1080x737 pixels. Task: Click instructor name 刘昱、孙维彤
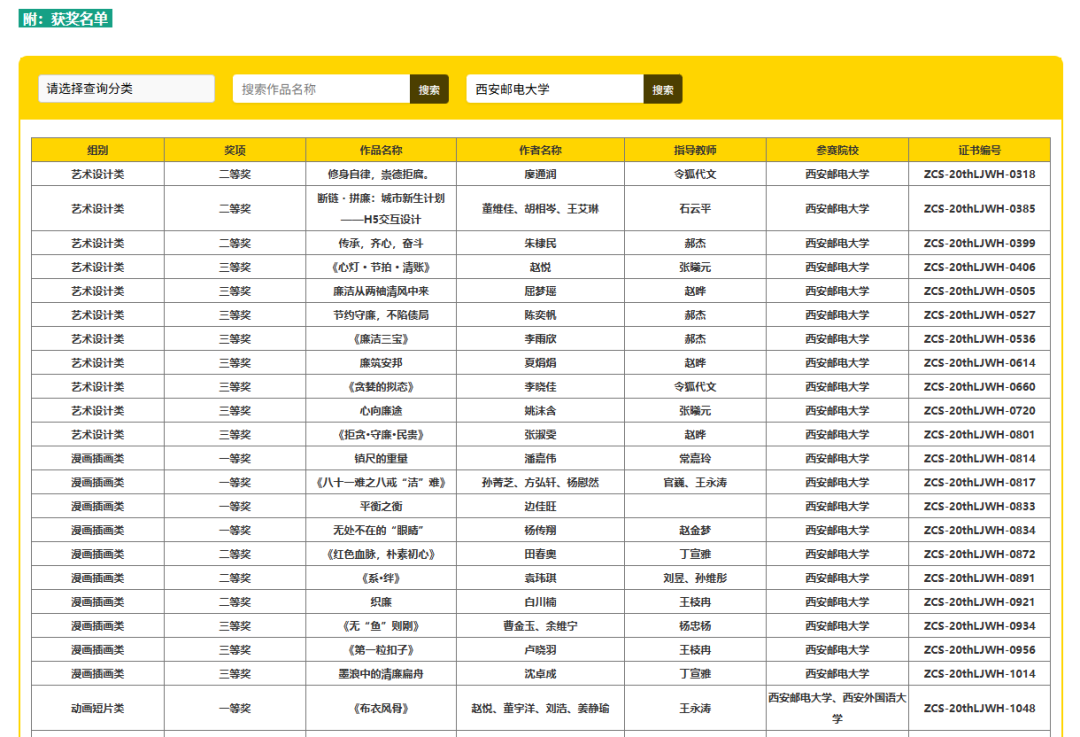[695, 579]
